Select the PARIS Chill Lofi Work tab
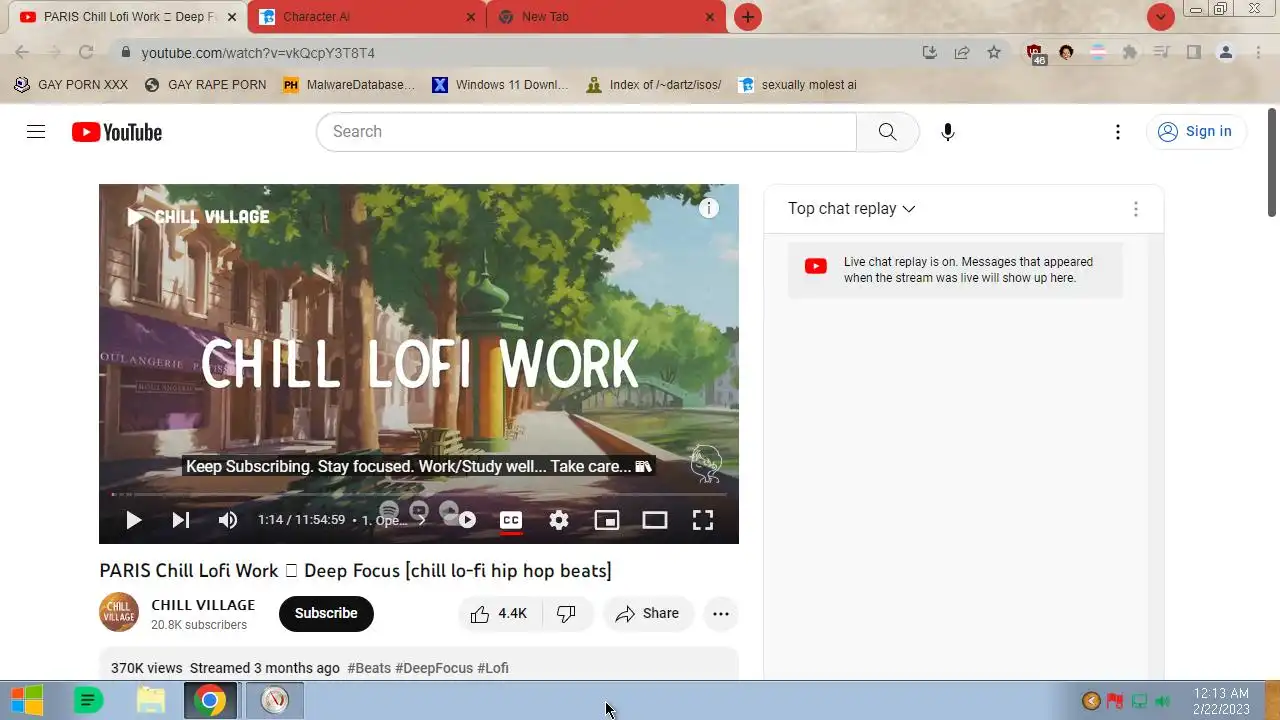Screen dimensions: 1280x720 (x=129, y=17)
